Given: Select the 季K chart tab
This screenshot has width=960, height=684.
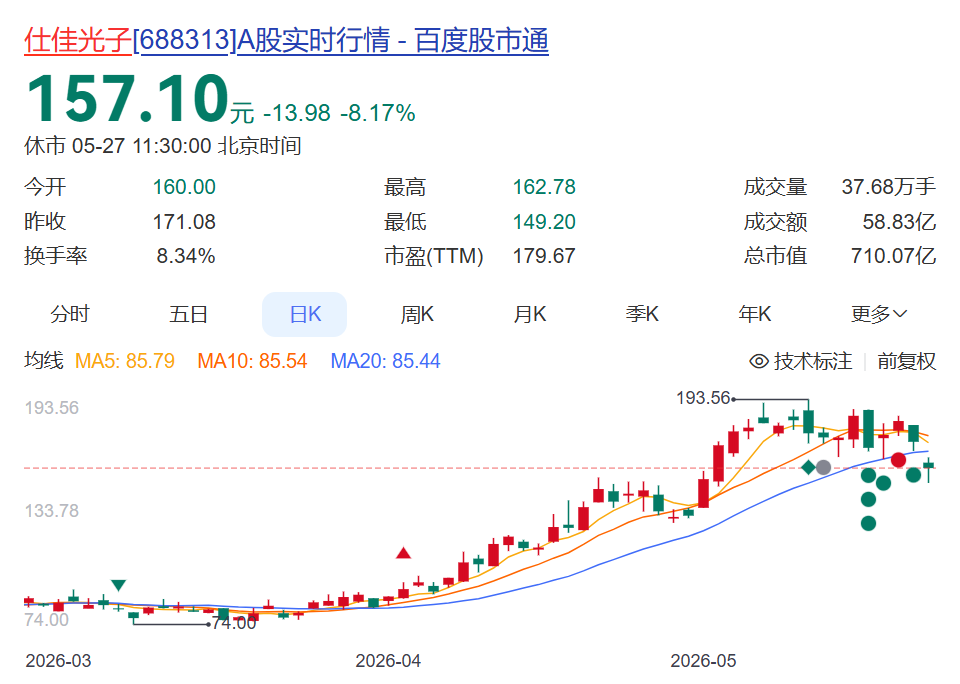Looking at the screenshot, I should coord(642,314).
